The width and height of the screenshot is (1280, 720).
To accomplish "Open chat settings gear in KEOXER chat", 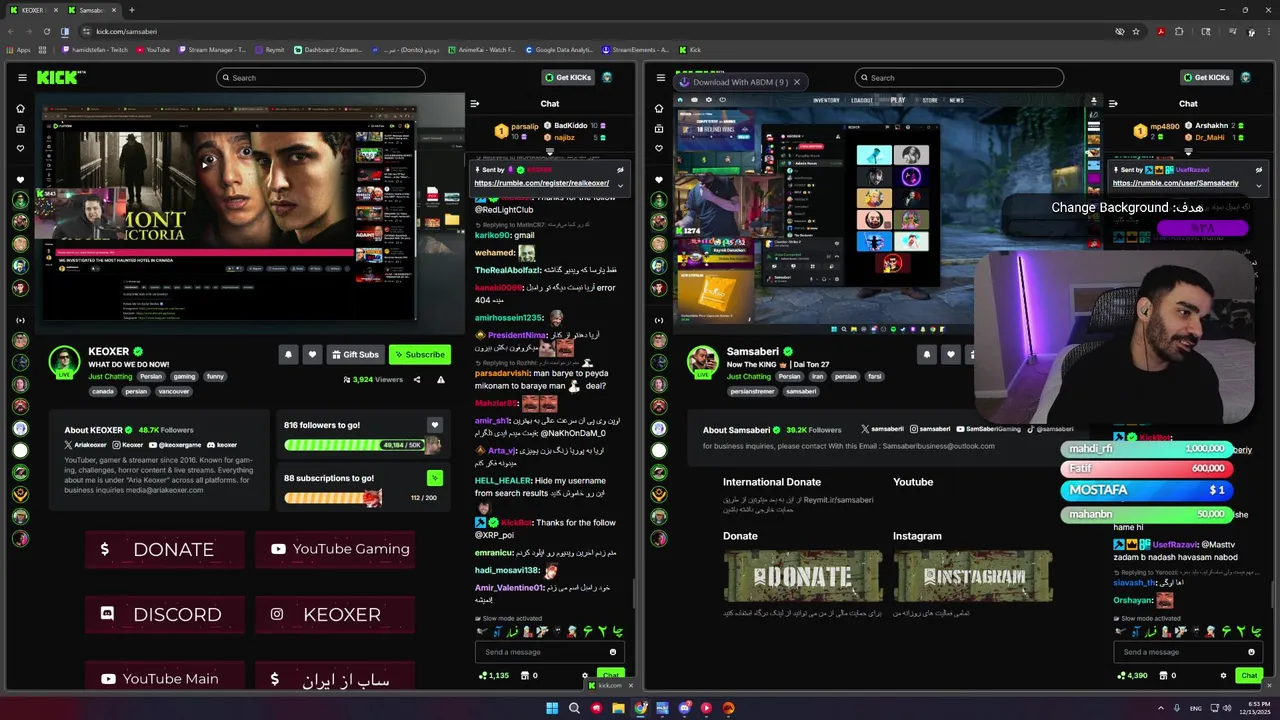I will 585,676.
